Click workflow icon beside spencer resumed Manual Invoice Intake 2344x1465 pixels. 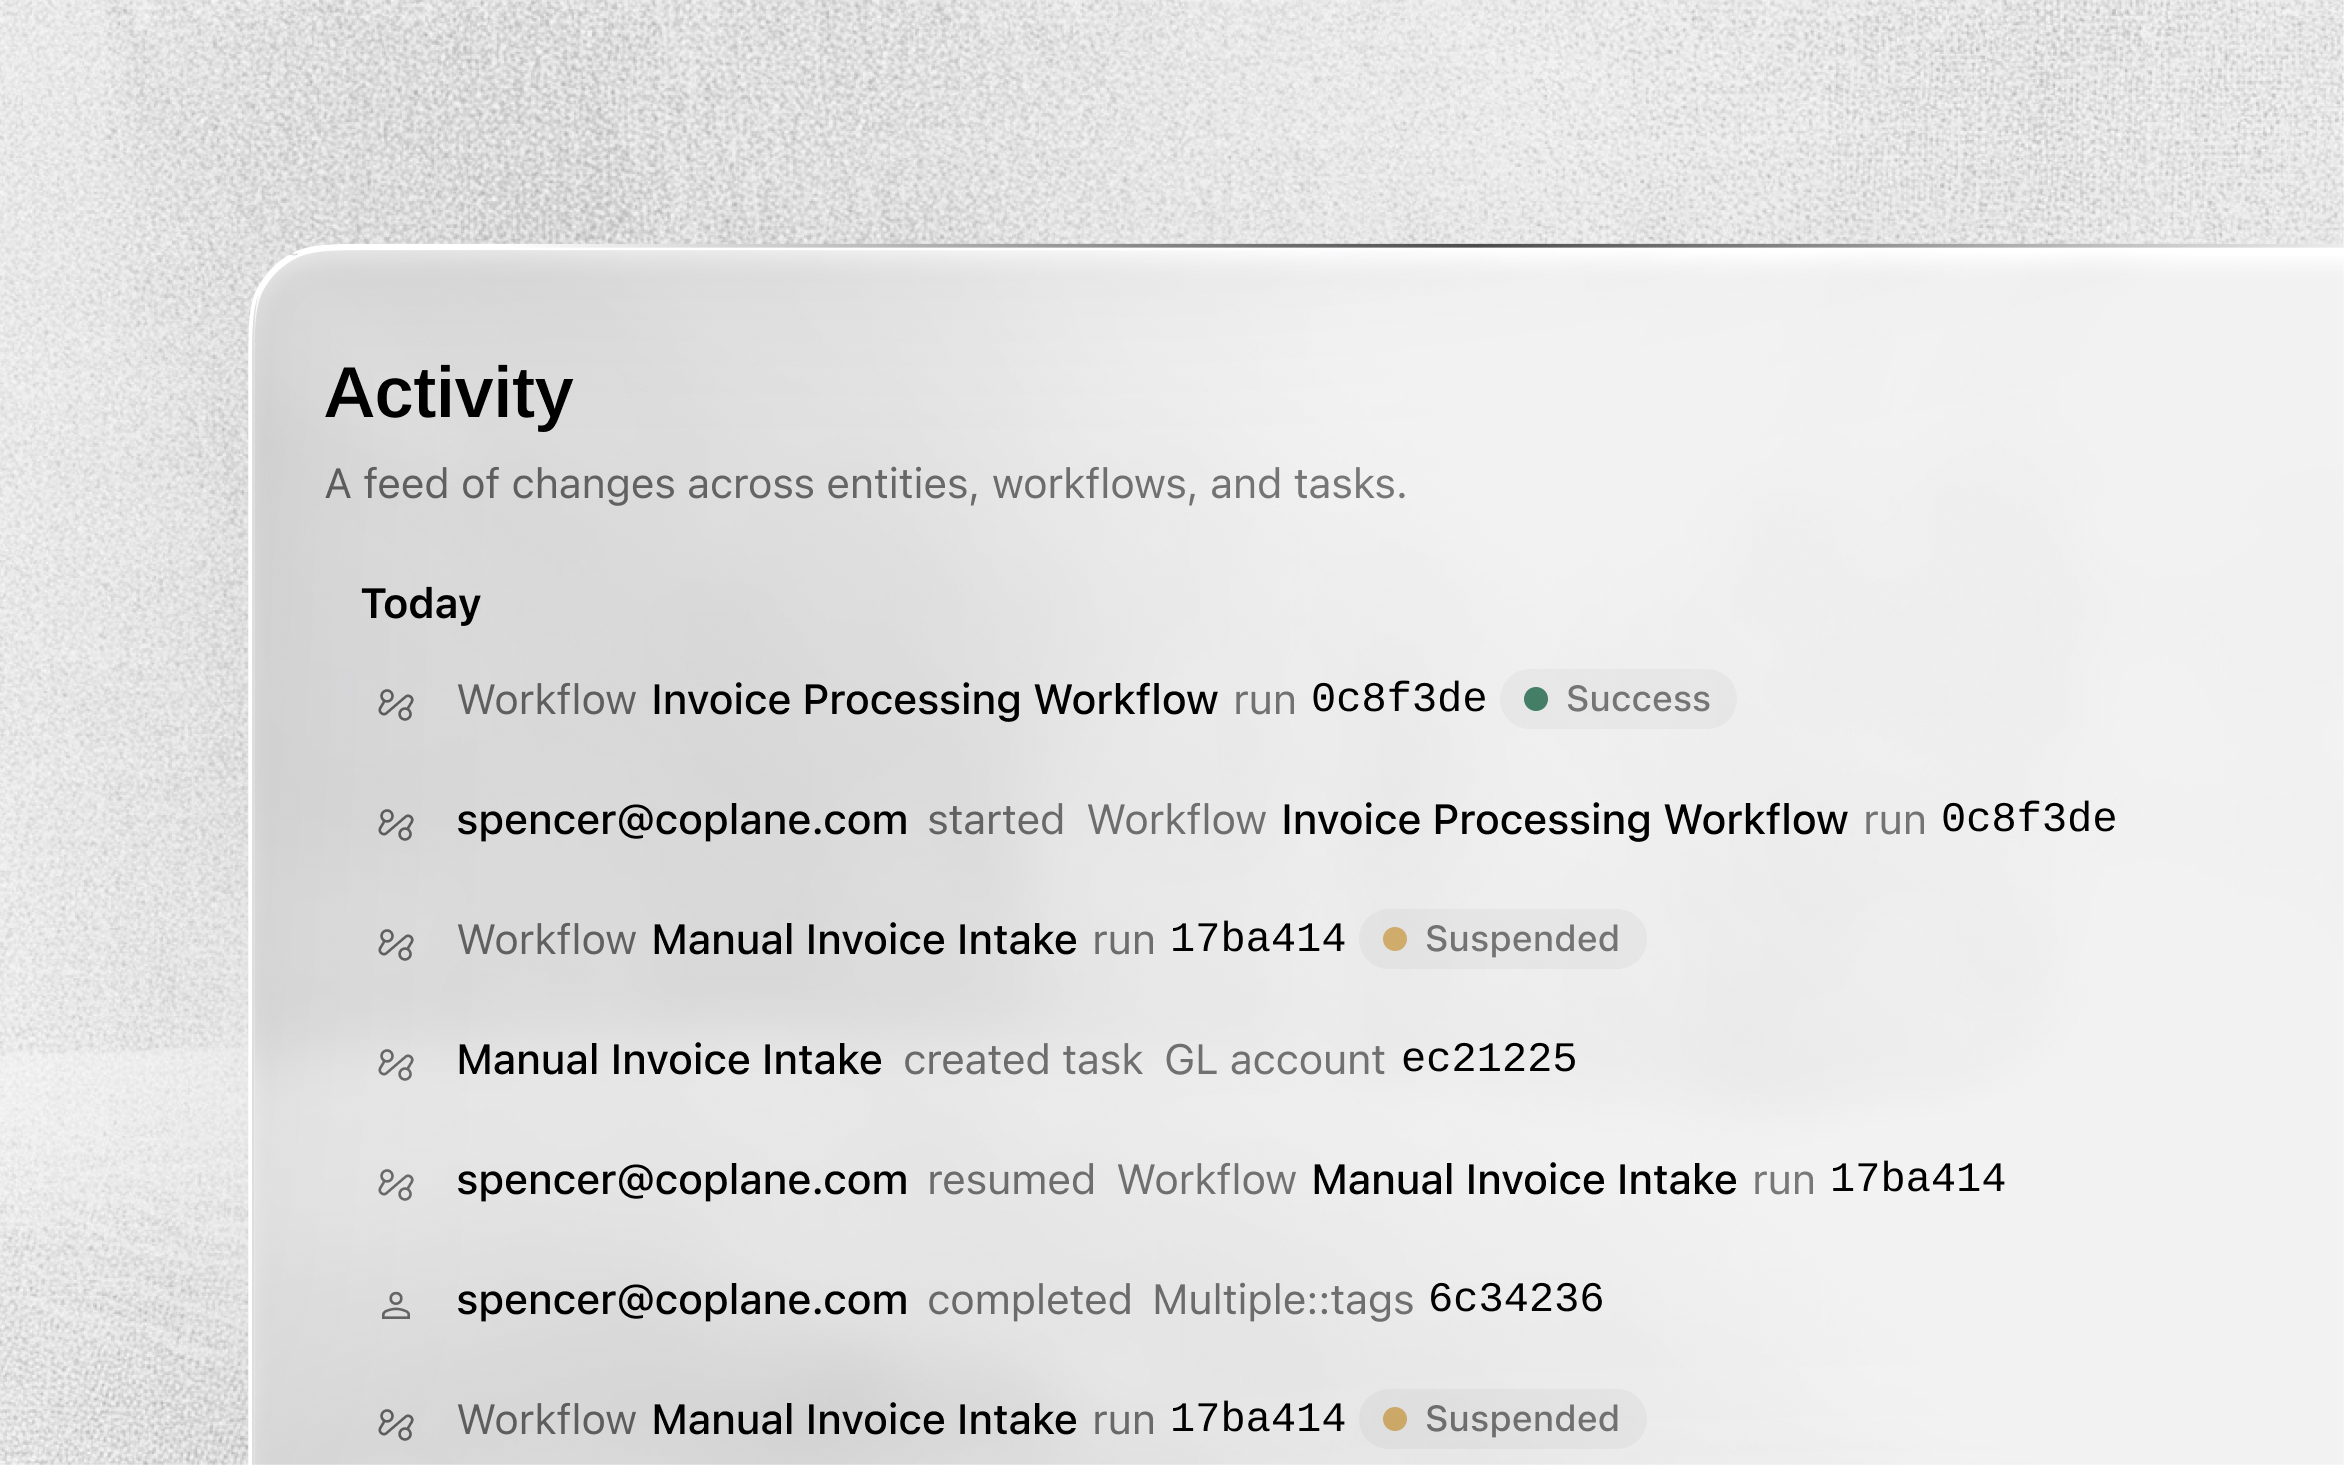pyautogui.click(x=396, y=1184)
